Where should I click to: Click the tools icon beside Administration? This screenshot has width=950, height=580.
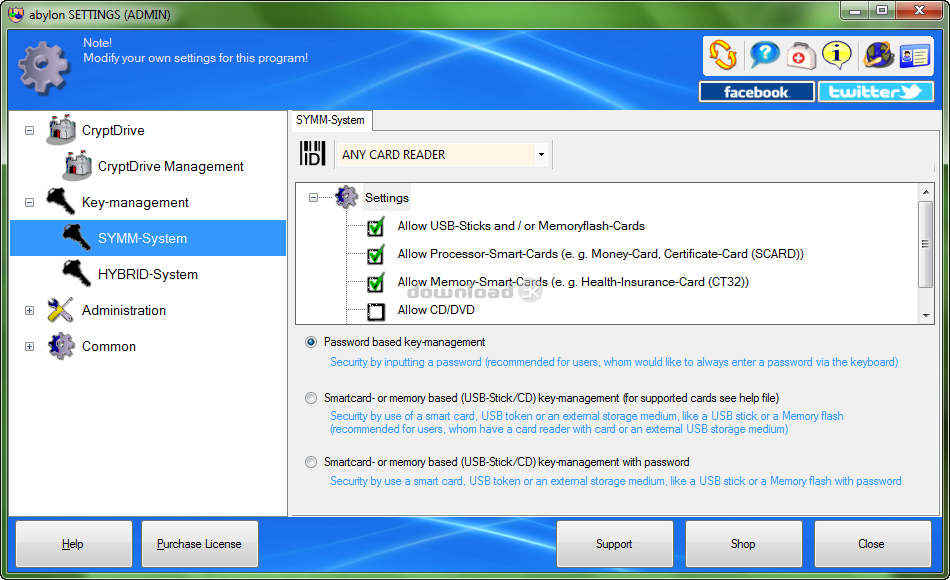(61, 310)
